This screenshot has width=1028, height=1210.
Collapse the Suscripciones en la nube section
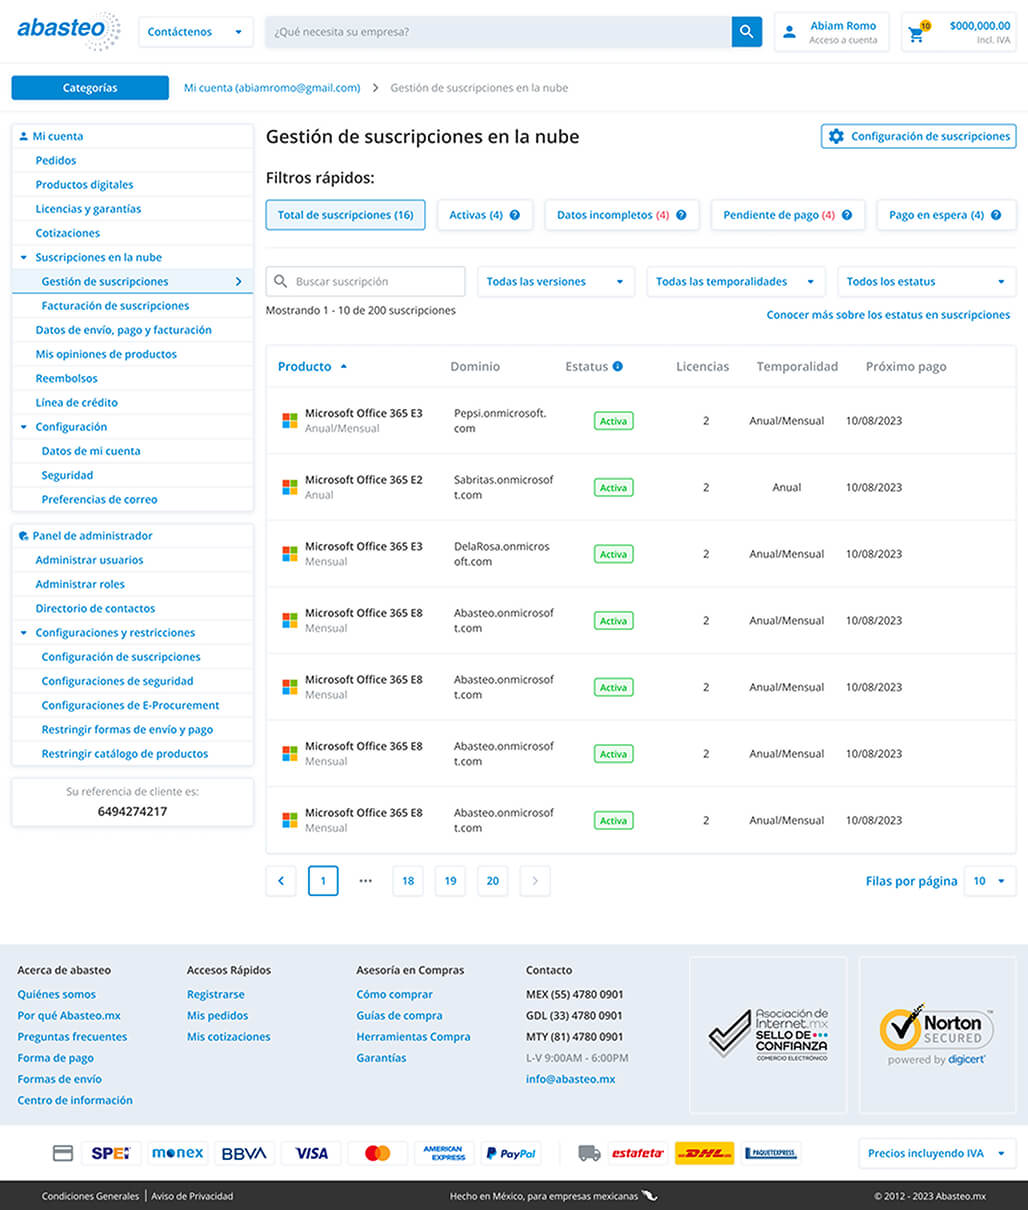click(x=24, y=258)
